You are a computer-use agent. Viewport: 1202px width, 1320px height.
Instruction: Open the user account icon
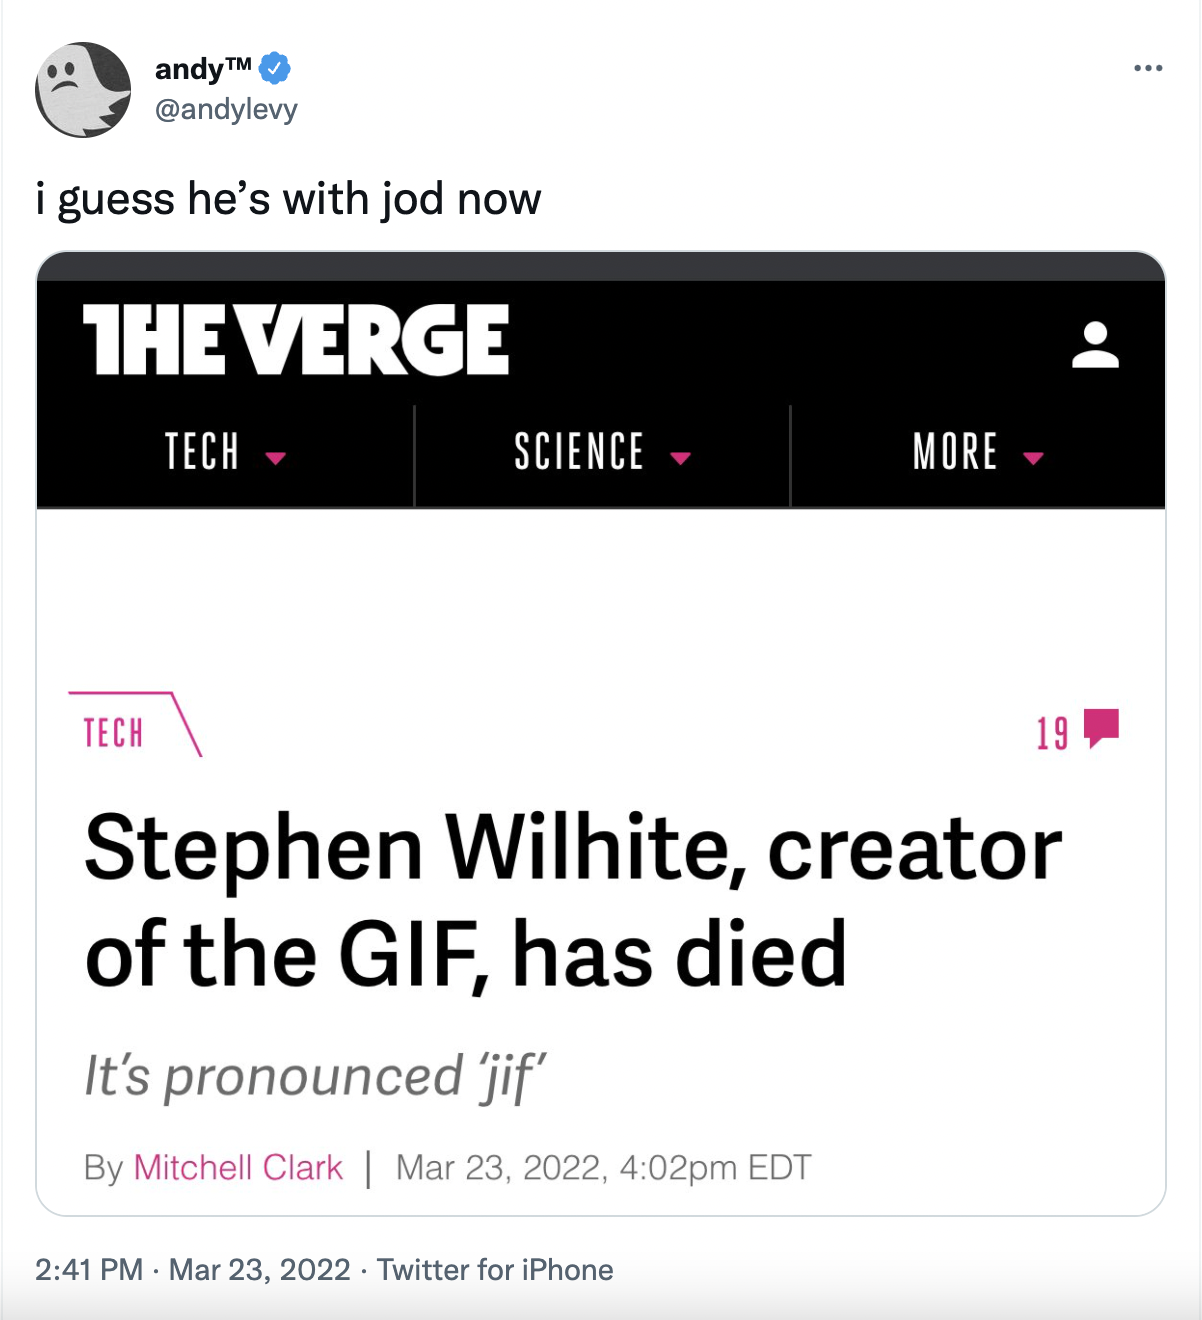[x=1095, y=344]
